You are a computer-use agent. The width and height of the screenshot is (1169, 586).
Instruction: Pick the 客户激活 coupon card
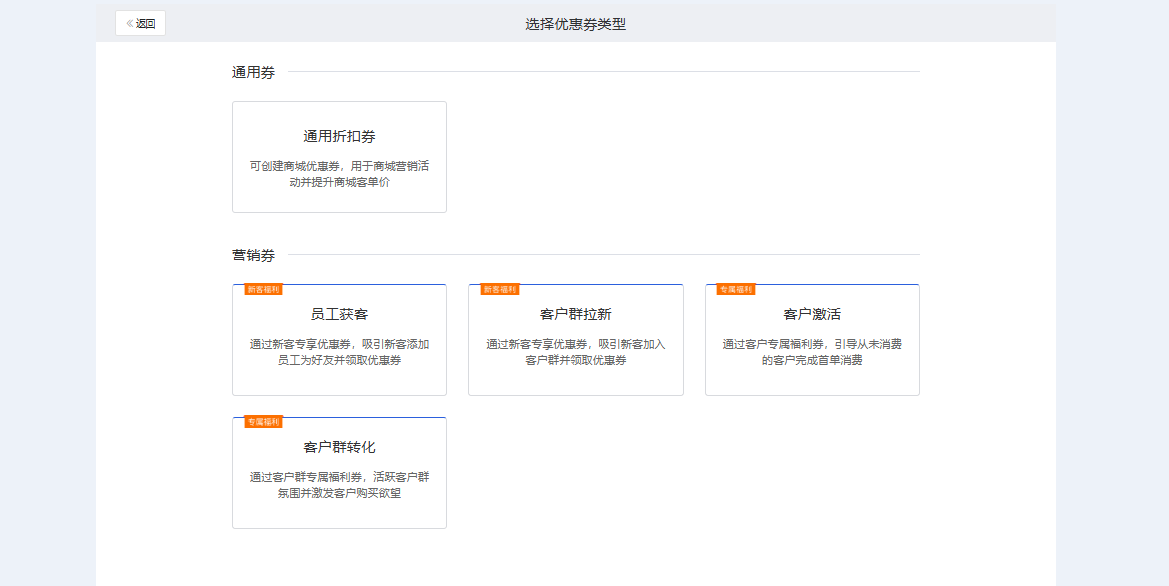[812, 340]
